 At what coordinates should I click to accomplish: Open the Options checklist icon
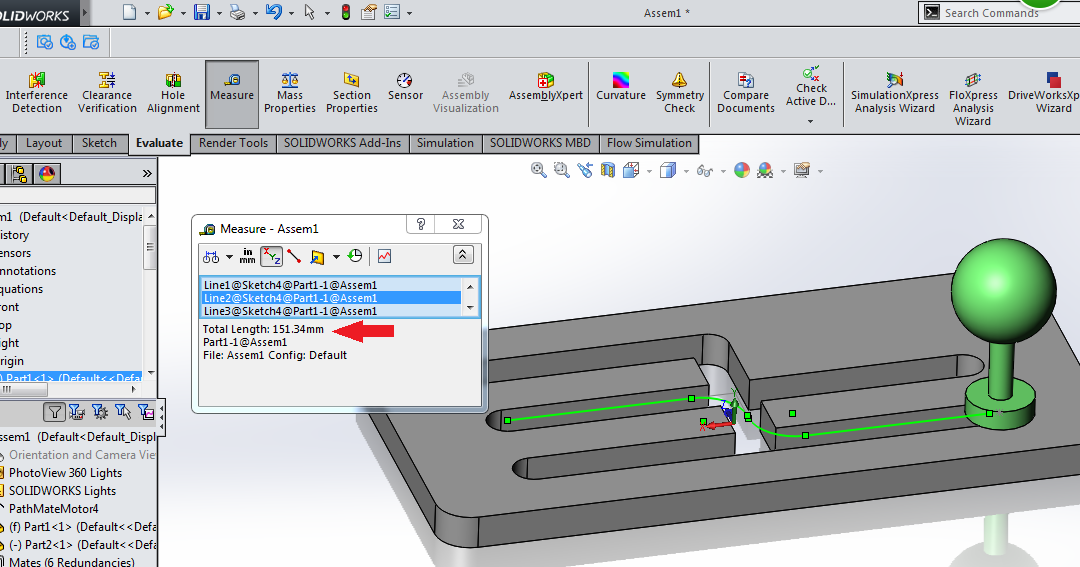(x=392, y=12)
